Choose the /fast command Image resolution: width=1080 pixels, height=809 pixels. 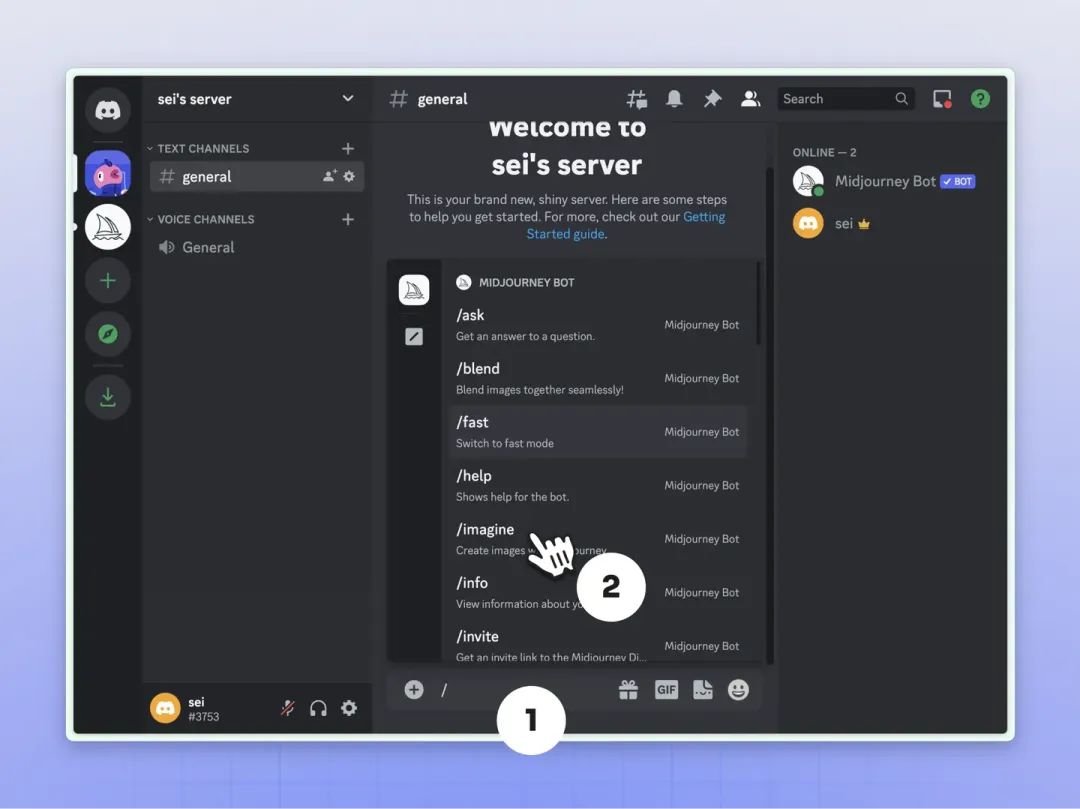tap(597, 432)
